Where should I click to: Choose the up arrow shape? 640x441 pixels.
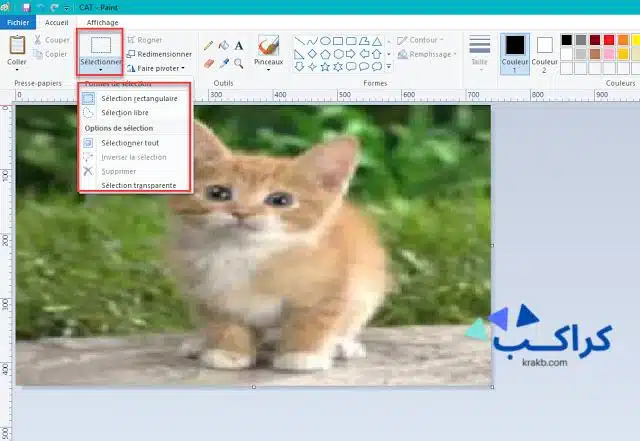click(377, 54)
